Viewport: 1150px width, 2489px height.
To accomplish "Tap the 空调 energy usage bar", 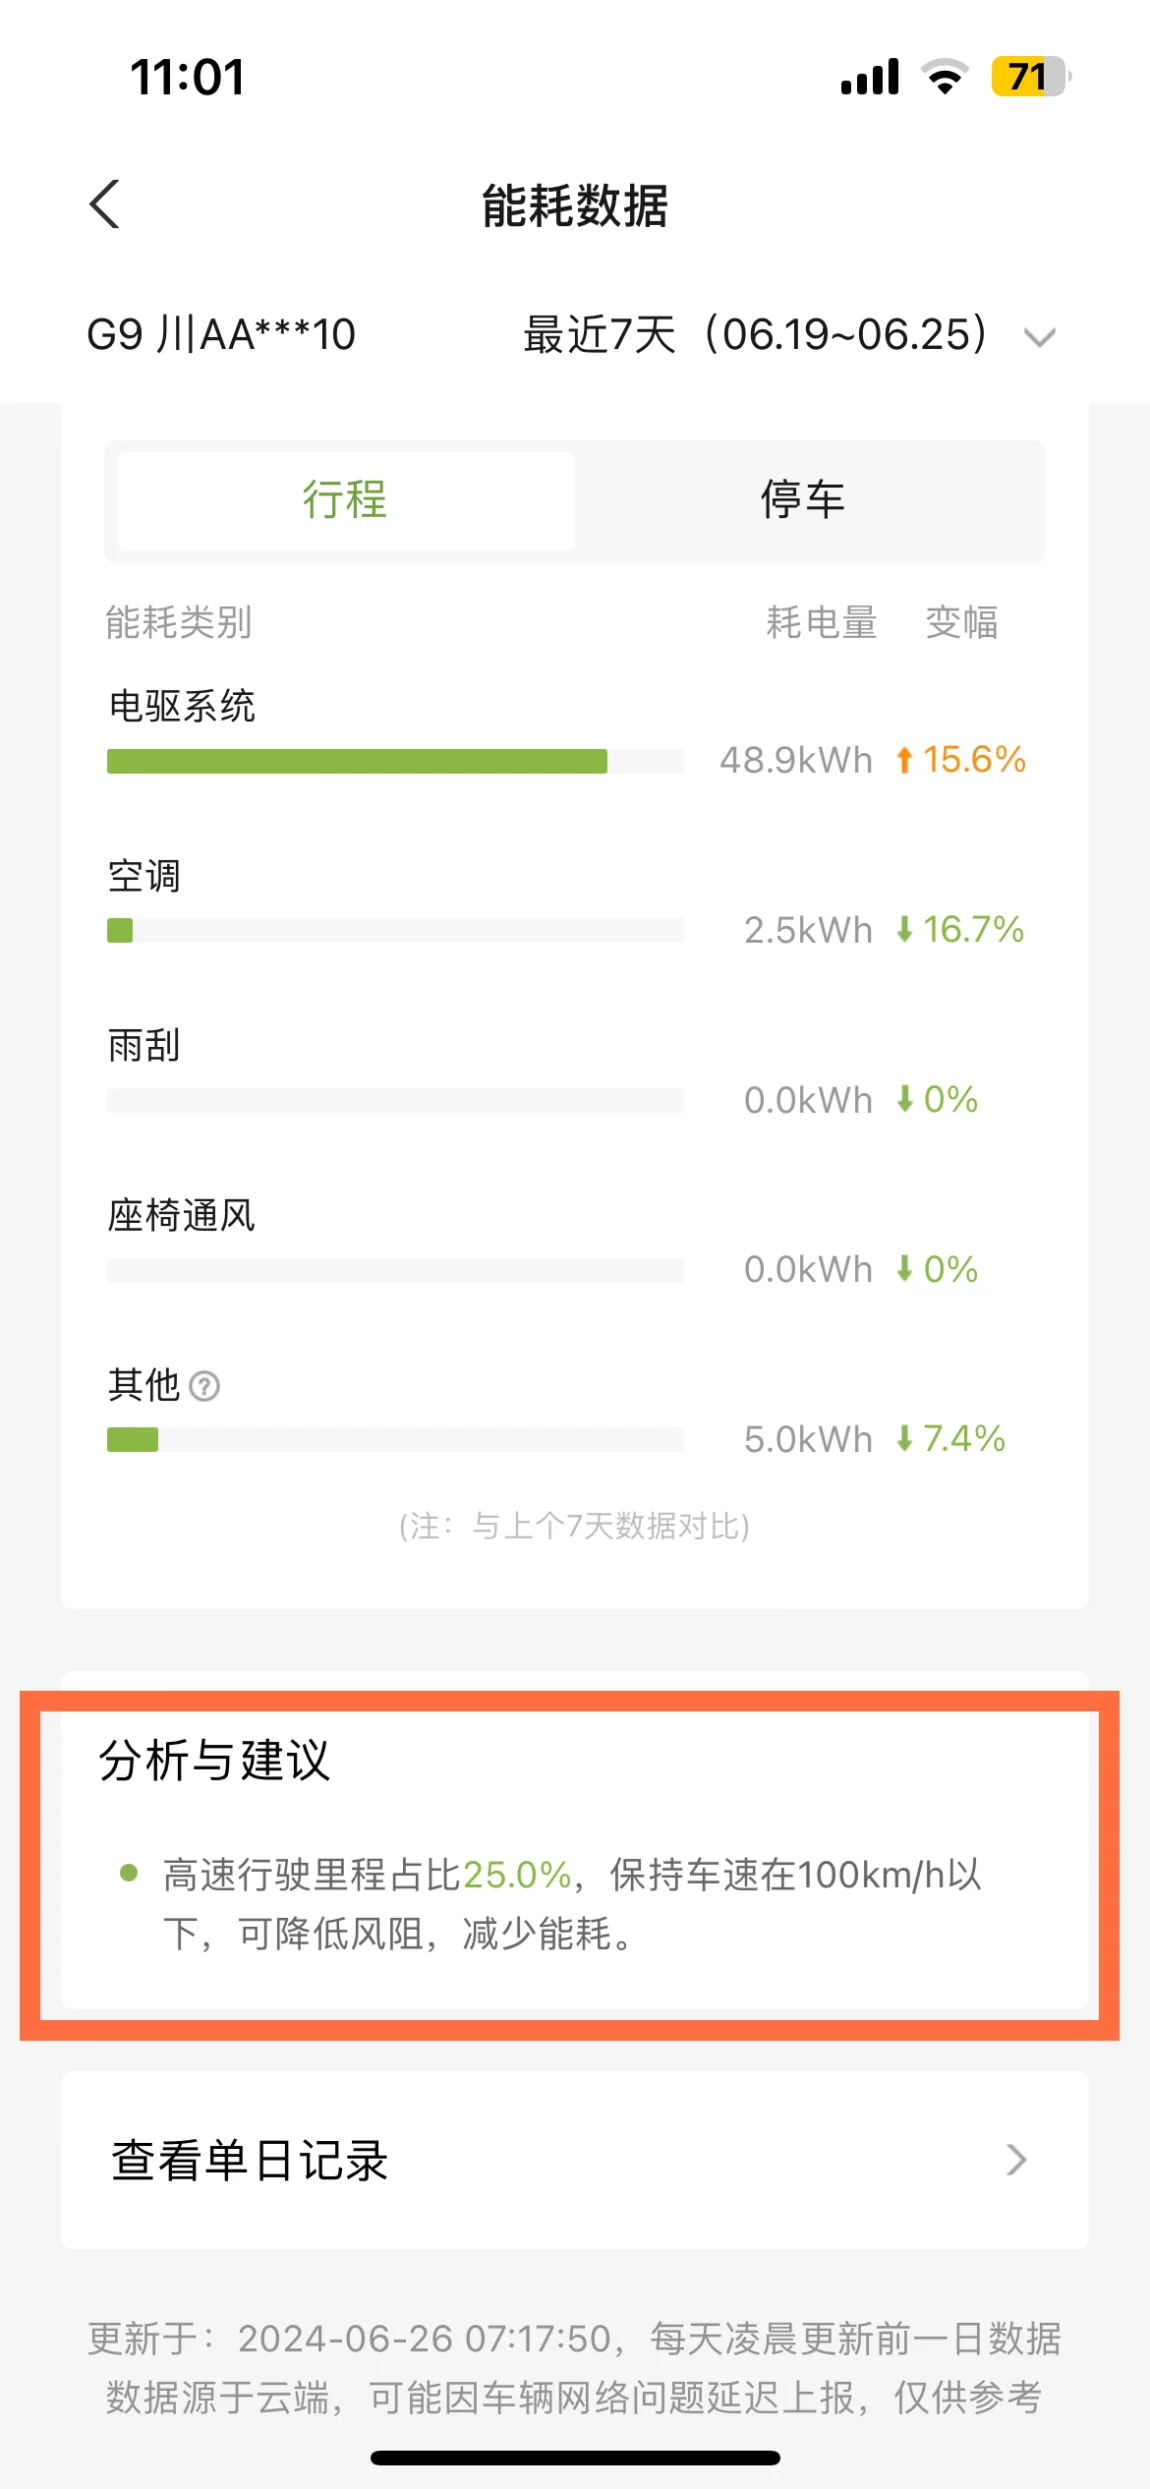I will click(395, 931).
